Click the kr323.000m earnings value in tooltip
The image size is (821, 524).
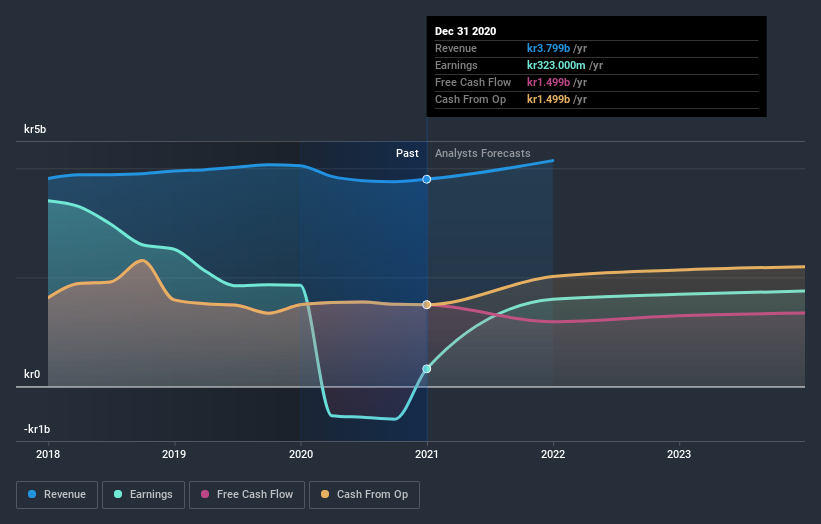pos(556,65)
